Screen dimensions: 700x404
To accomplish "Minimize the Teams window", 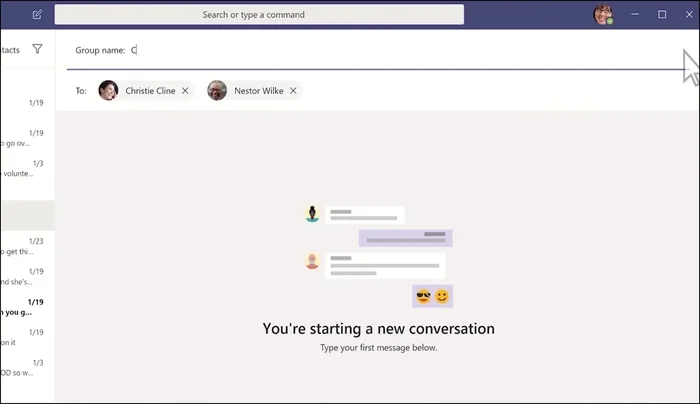I will [635, 14].
